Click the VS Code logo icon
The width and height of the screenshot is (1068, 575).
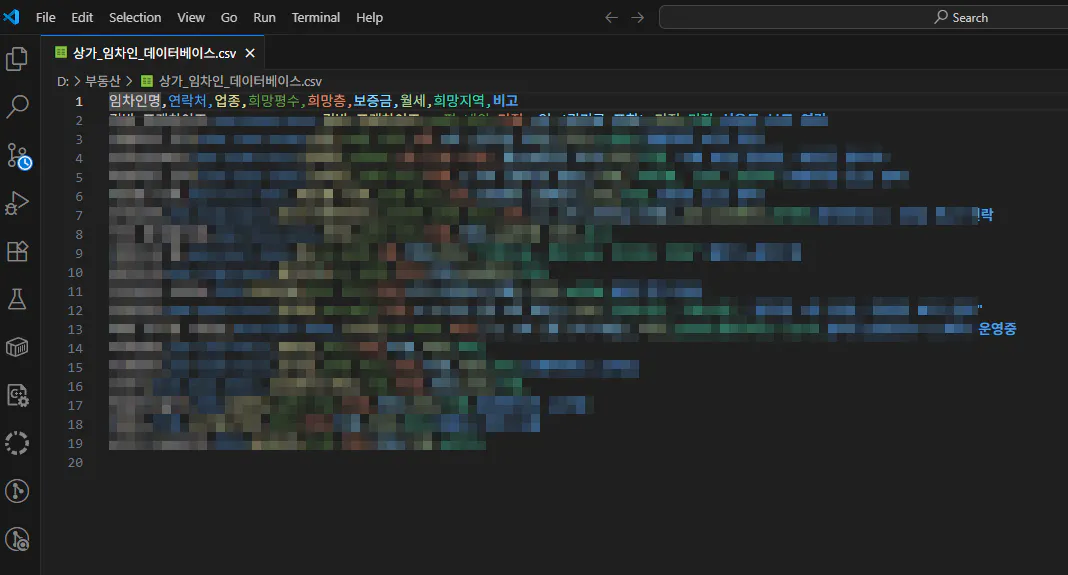(12, 17)
